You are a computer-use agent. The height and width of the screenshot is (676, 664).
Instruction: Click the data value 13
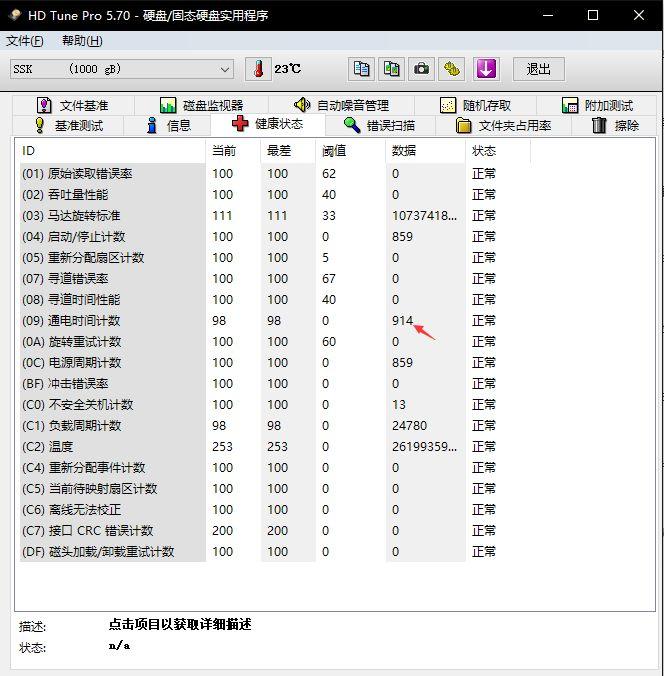coord(399,405)
